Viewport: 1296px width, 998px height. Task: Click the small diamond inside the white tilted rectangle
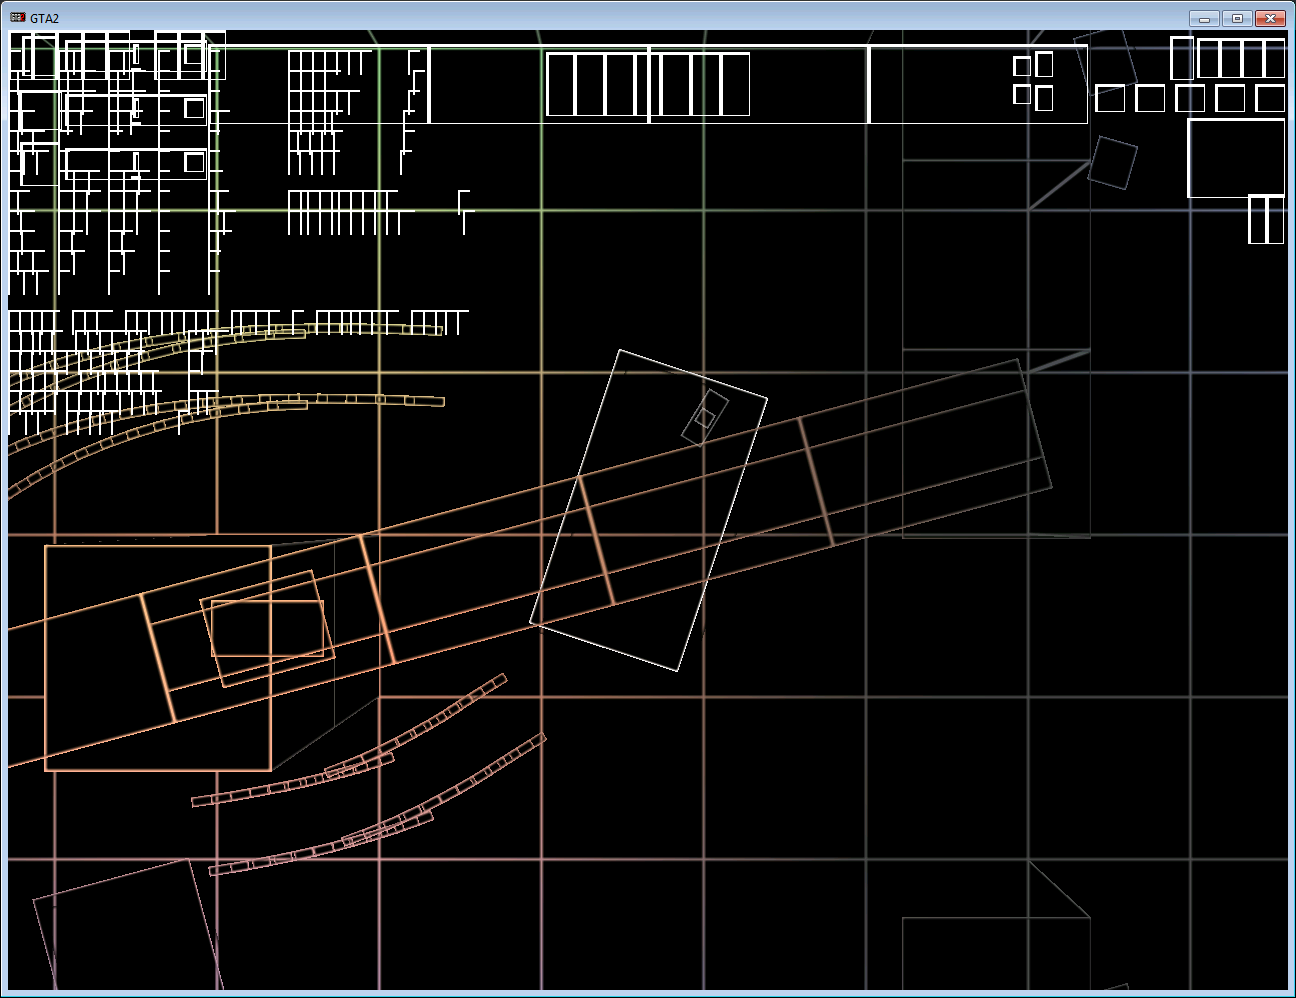[705, 418]
